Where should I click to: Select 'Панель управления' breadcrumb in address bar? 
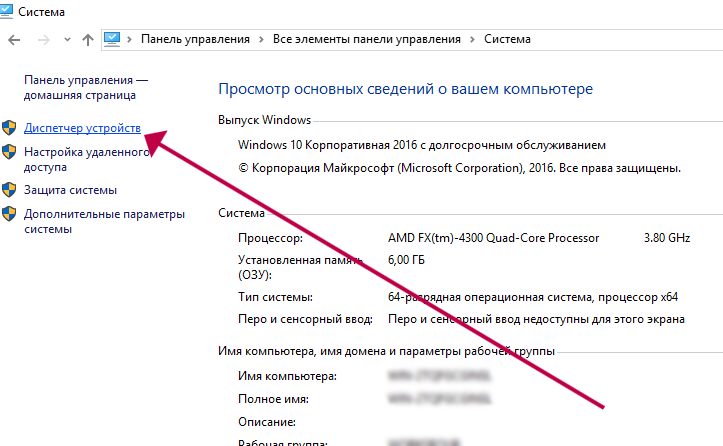[195, 39]
